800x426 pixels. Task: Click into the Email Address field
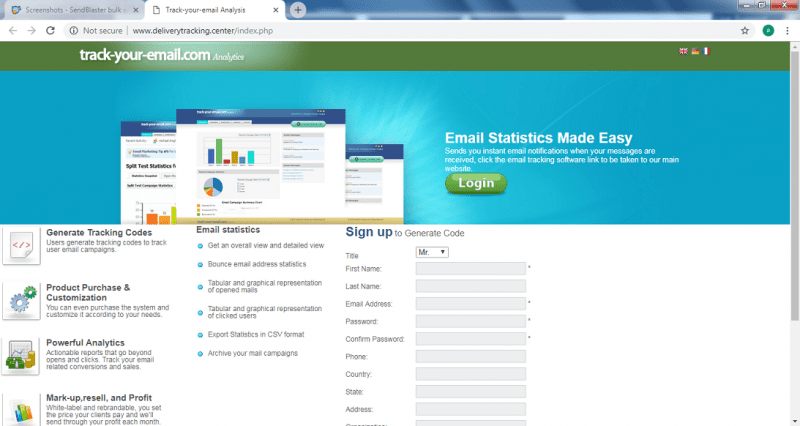pos(470,304)
